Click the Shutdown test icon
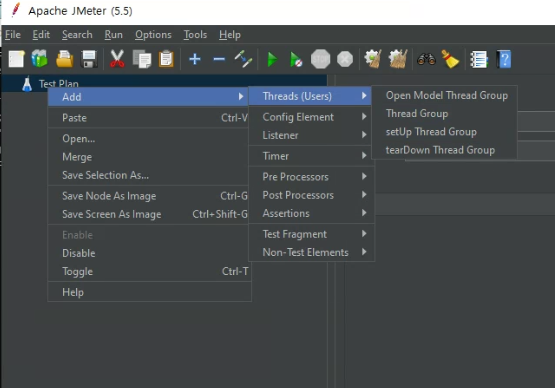Screen dimensions: 555x388 (x=345, y=59)
